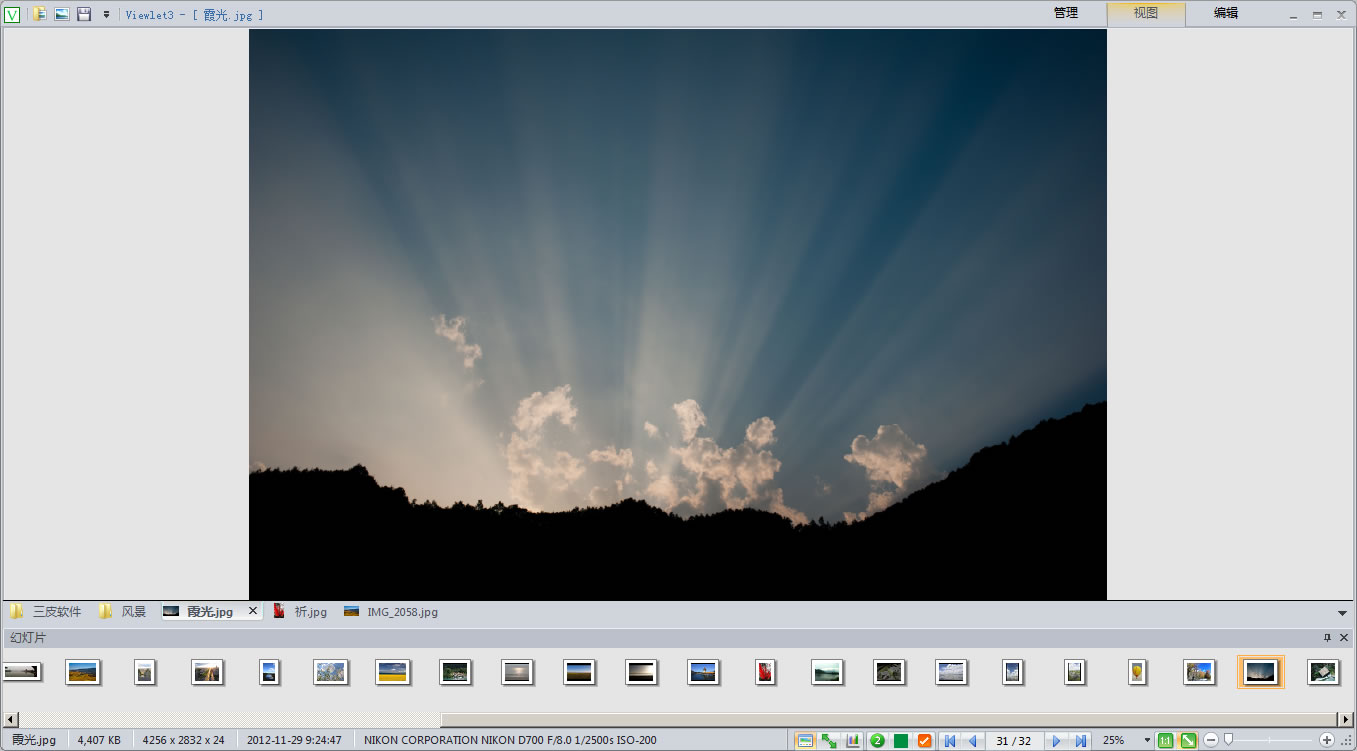Image resolution: width=1357 pixels, height=751 pixels.
Task: Go to the next image
Action: (1057, 741)
